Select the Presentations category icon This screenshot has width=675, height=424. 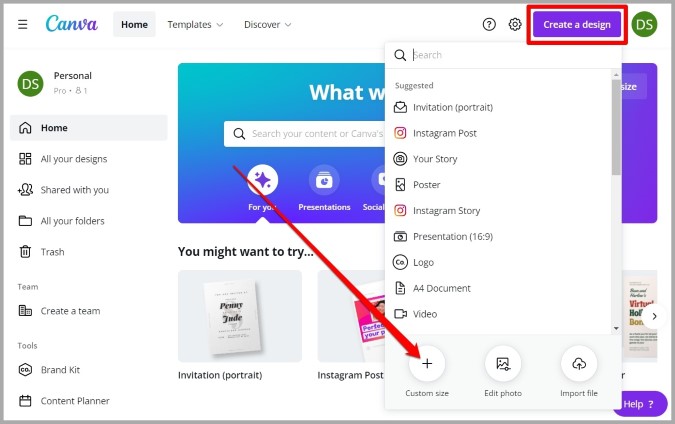point(324,180)
